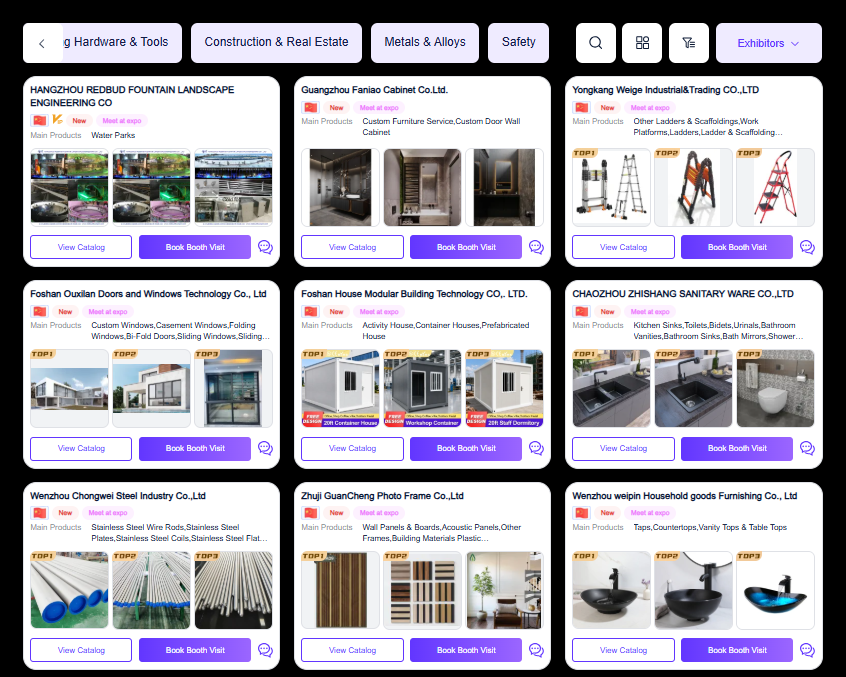Viewport: 846px width, 677px height.
Task: Open CHAOZHOU ZHISHANG SANITARY WARE company title
Action: pyautogui.click(x=683, y=294)
